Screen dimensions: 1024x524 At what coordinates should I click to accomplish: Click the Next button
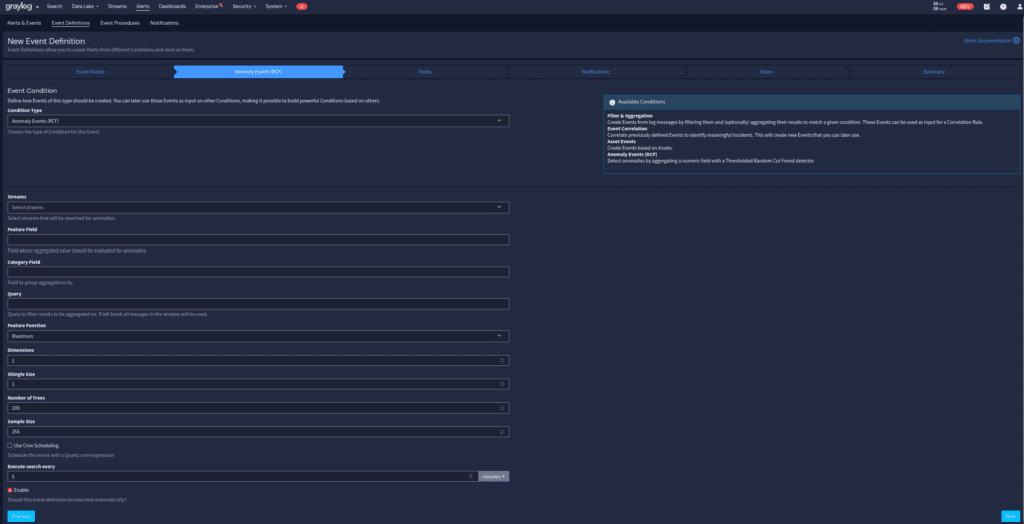[1009, 515]
